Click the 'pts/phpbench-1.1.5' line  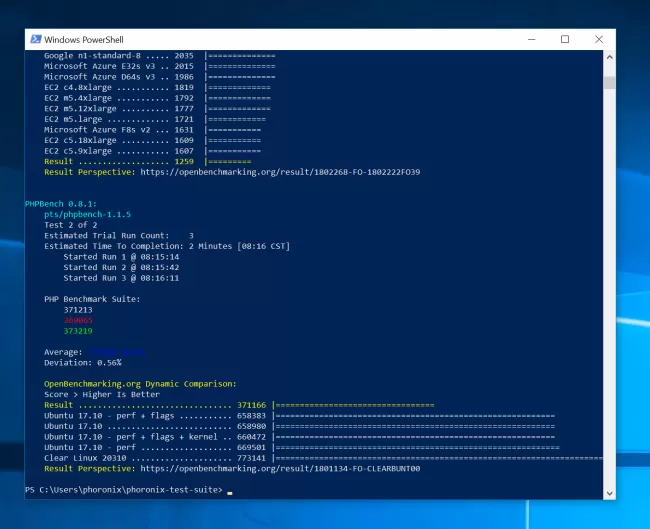(87, 214)
